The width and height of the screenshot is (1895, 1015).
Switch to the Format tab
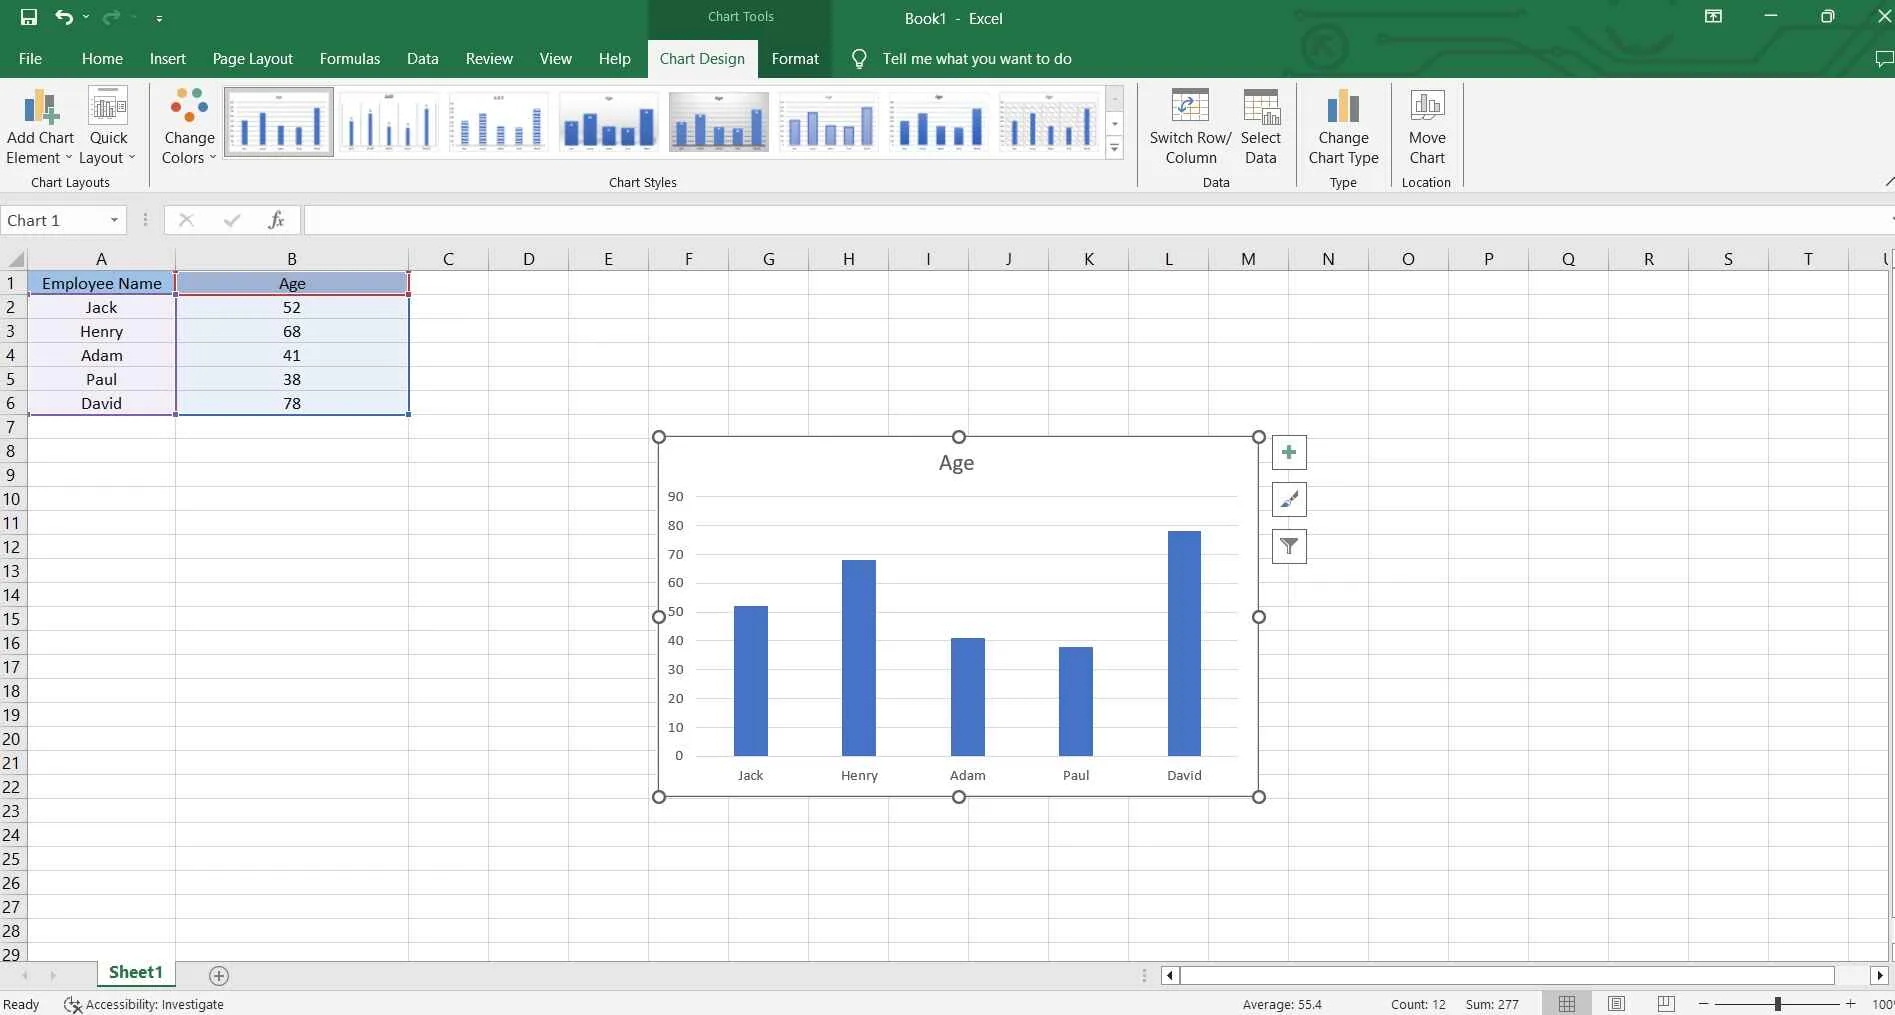tap(794, 58)
